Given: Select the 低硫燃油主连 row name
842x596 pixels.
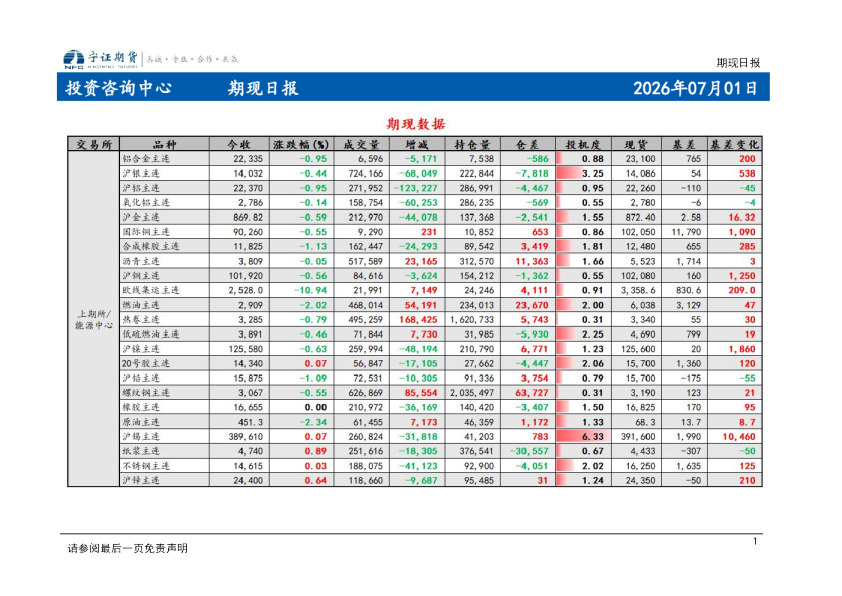Looking at the screenshot, I should (151, 334).
